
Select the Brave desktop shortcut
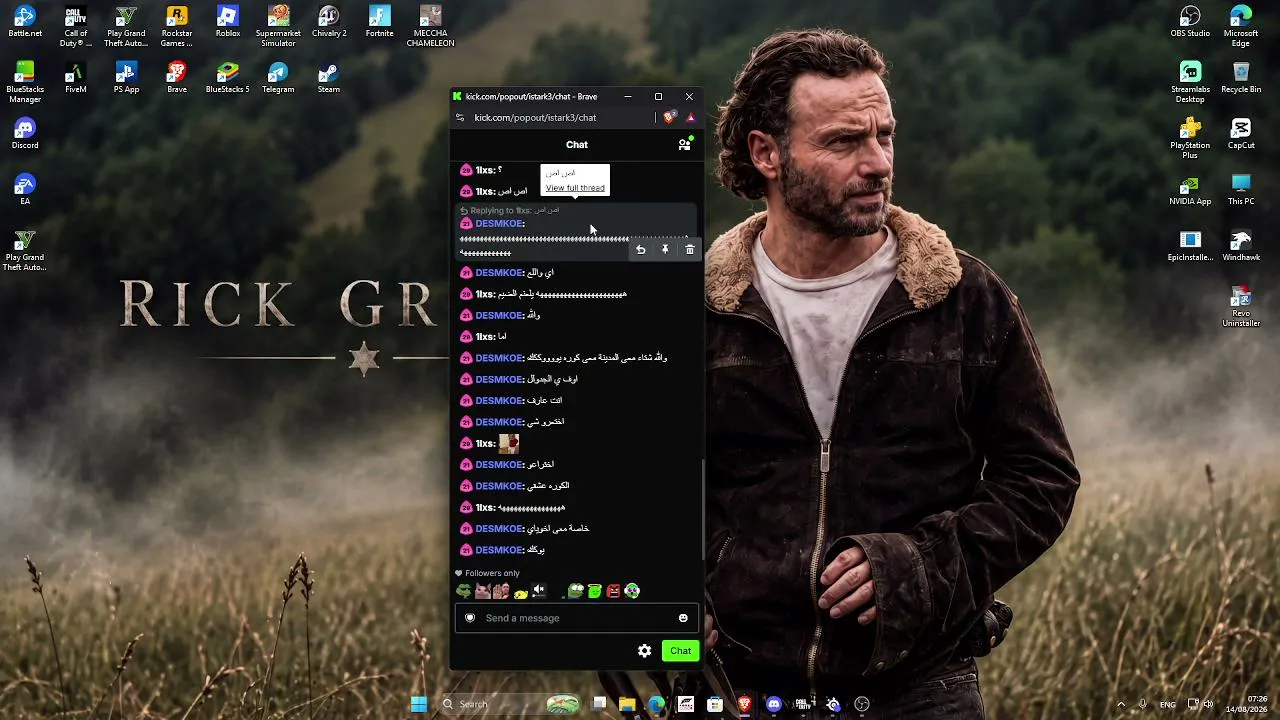(177, 78)
